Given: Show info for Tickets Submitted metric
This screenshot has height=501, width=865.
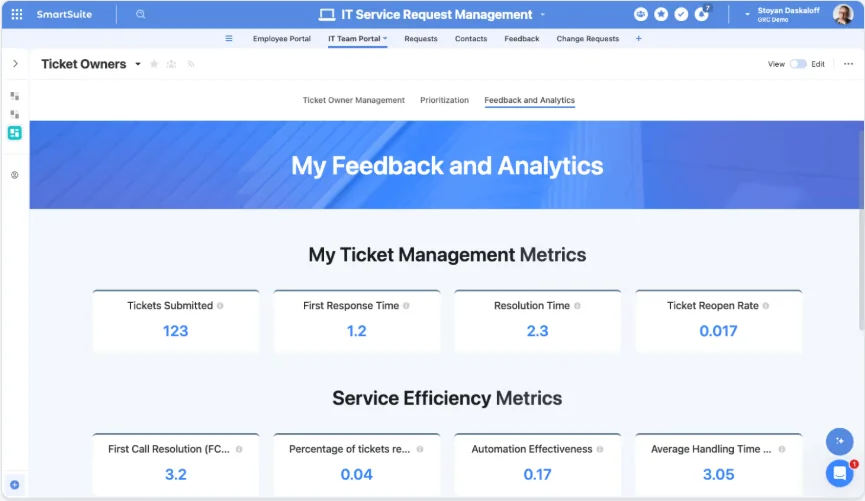Looking at the screenshot, I should [x=220, y=306].
